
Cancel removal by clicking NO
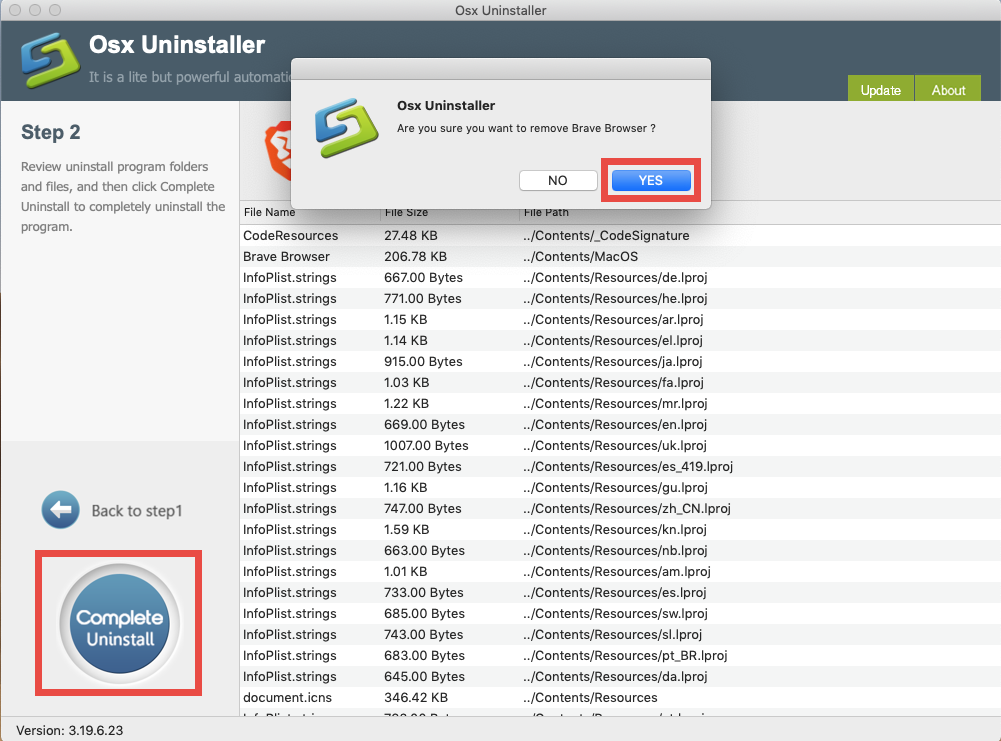[558, 180]
